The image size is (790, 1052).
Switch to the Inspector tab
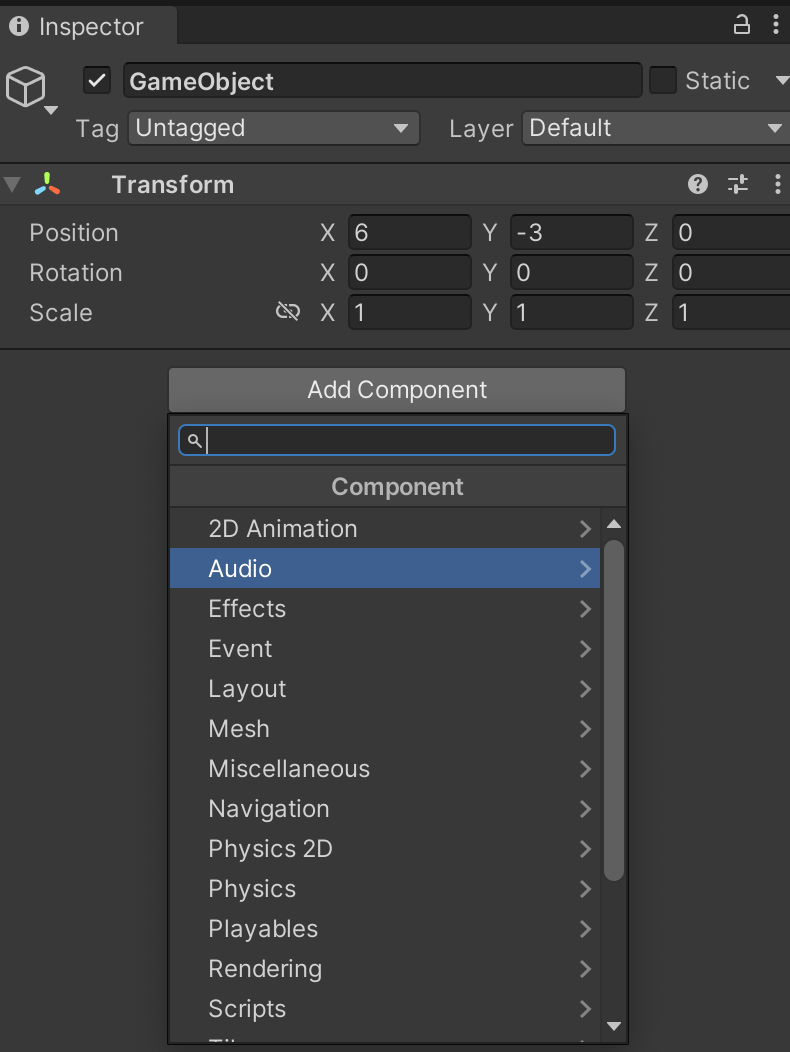pyautogui.click(x=88, y=26)
